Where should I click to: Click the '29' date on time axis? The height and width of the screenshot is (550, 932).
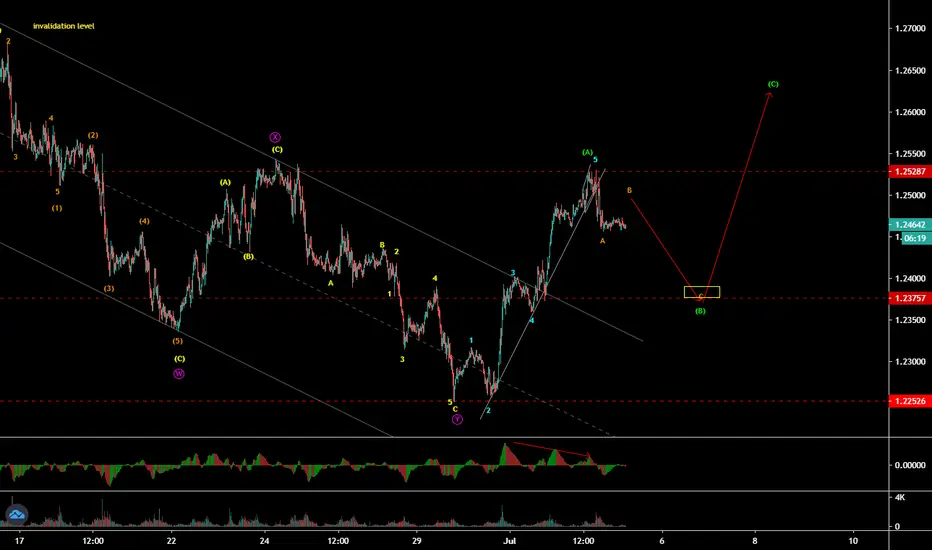point(417,540)
